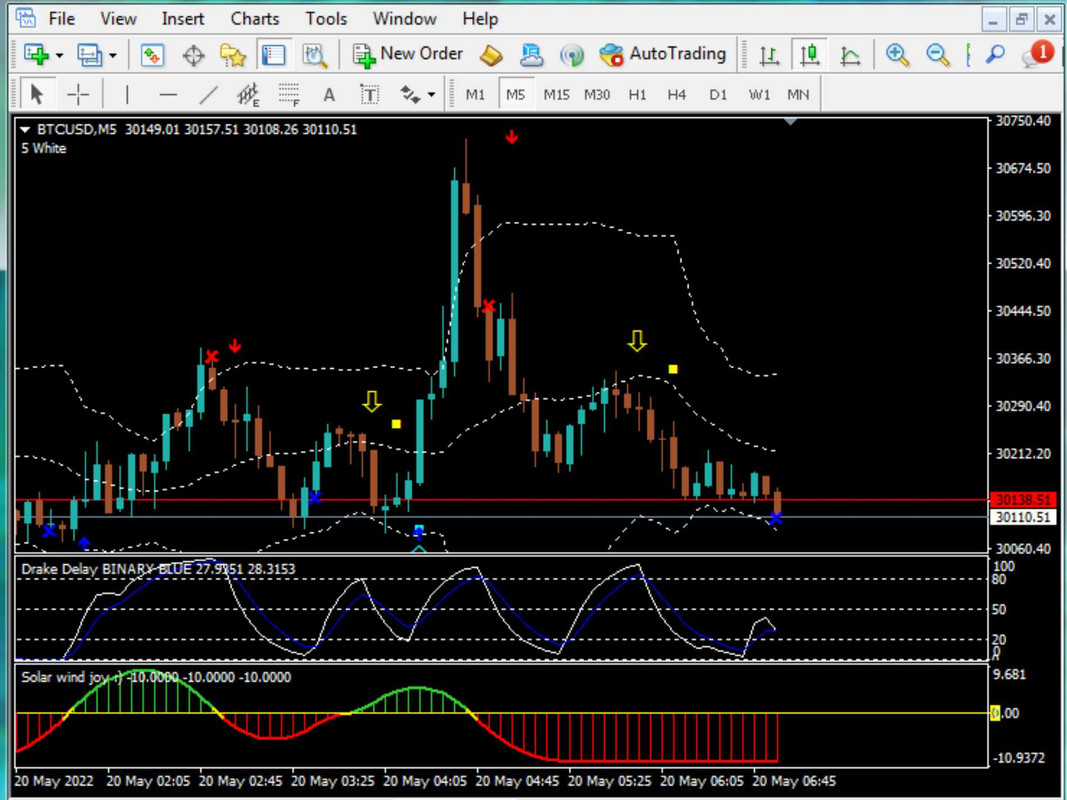Expand the Profiles dropdown arrow
Viewport: 1067px width, 800px height.
coord(113,55)
